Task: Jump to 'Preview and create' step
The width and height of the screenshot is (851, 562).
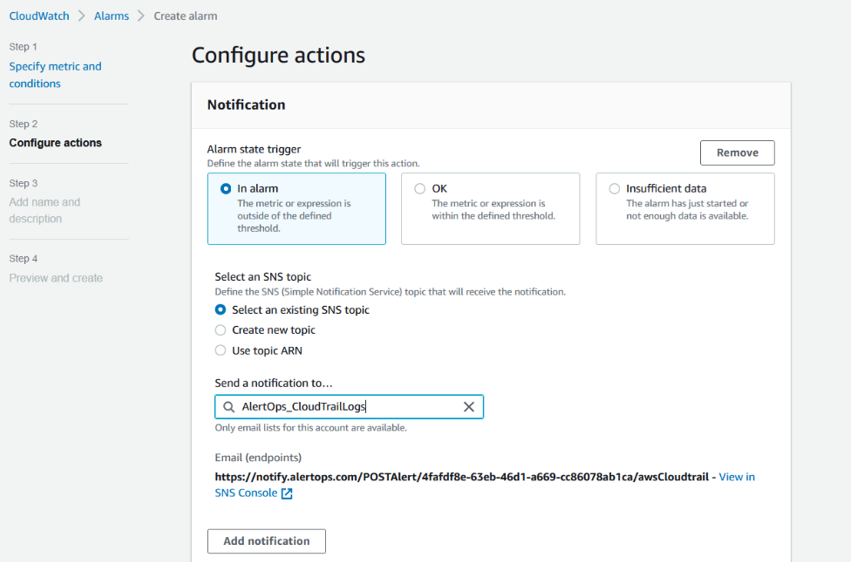Action: point(56,278)
